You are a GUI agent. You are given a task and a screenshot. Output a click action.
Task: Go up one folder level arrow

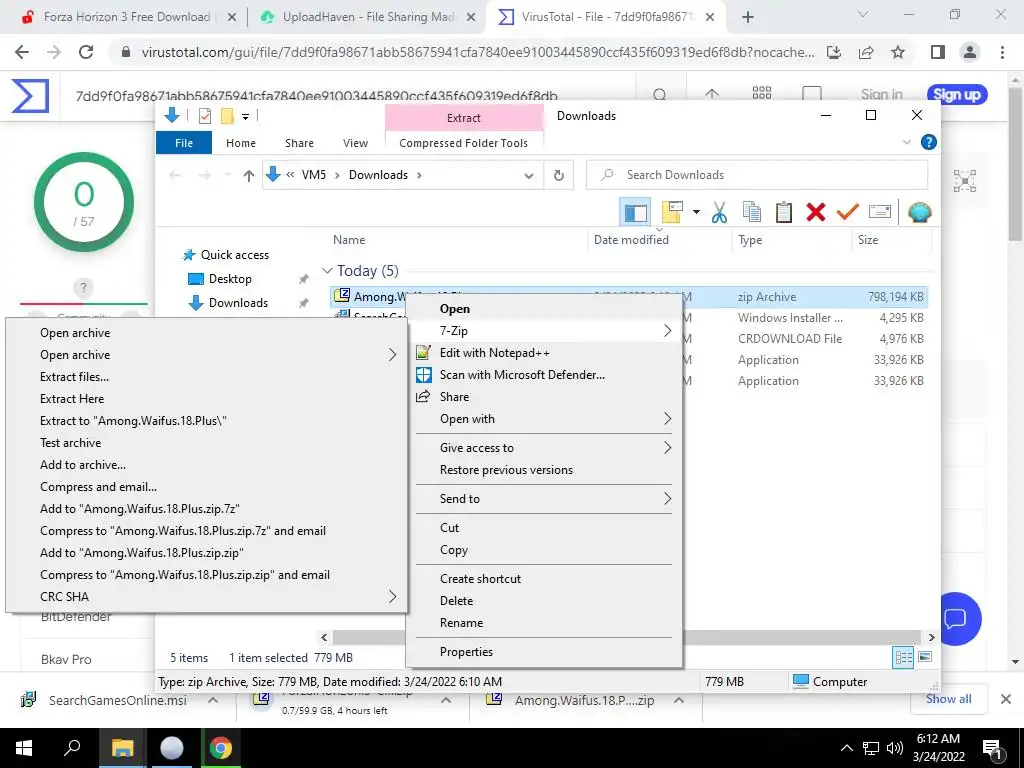pos(248,175)
